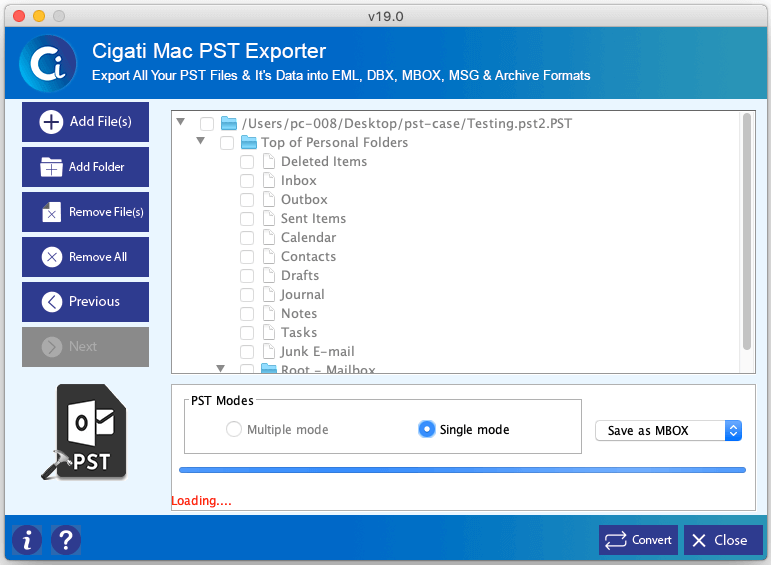This screenshot has width=771, height=565.
Task: Click the Add Folder button
Action: tap(86, 167)
